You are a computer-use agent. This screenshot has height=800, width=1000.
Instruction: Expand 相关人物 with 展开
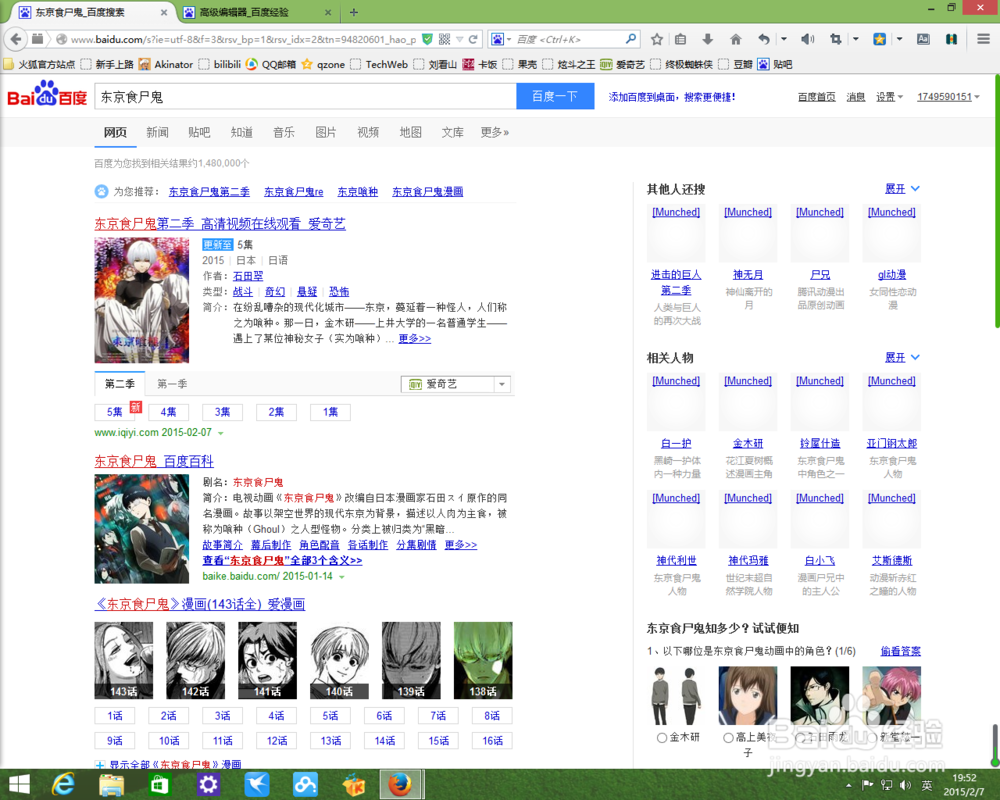(902, 357)
